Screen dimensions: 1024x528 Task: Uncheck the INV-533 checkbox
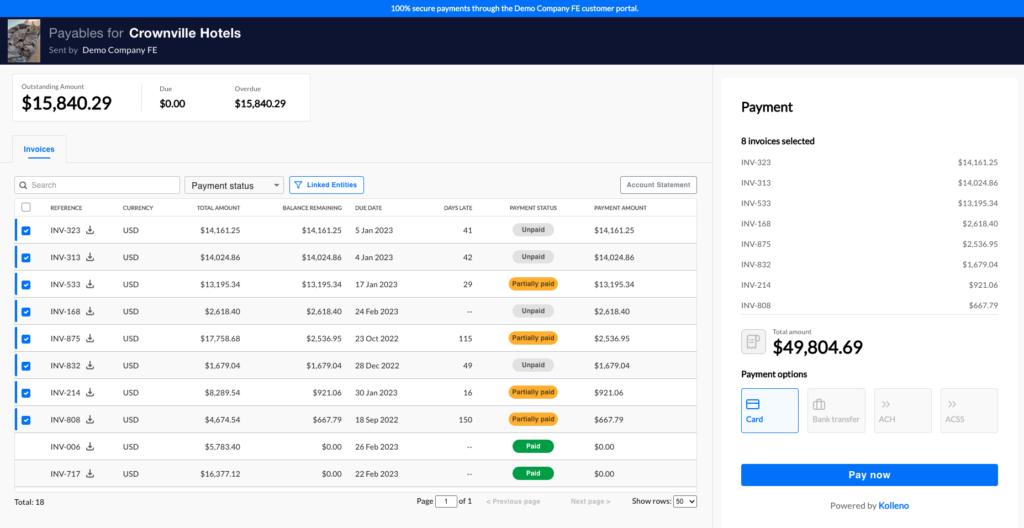pyautogui.click(x=26, y=285)
